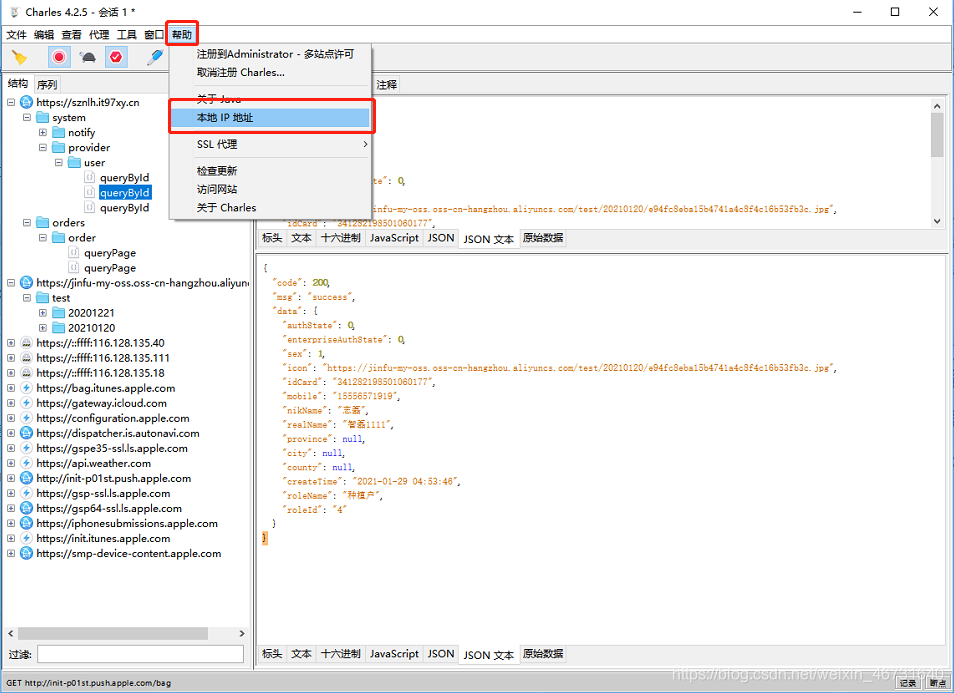Click the init-p01st.push.apple.com globe icon
954x693 pixels.
[26, 478]
